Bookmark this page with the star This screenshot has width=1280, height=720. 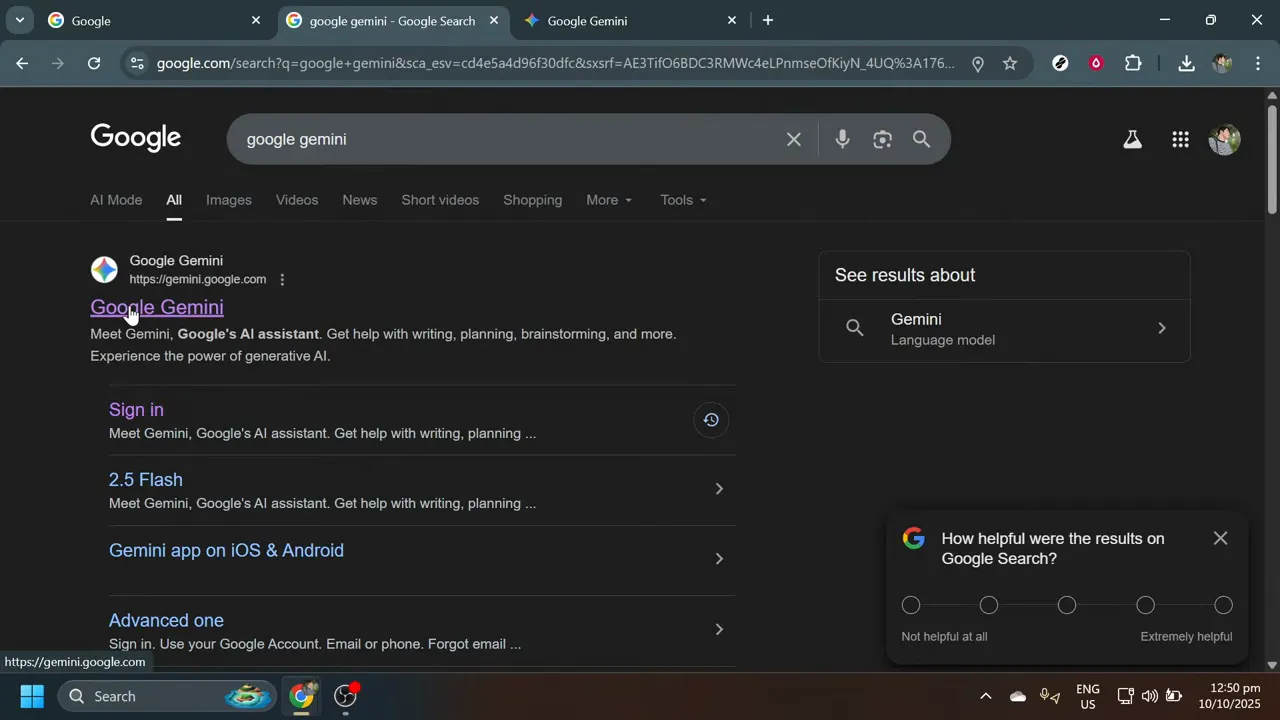(x=1010, y=63)
